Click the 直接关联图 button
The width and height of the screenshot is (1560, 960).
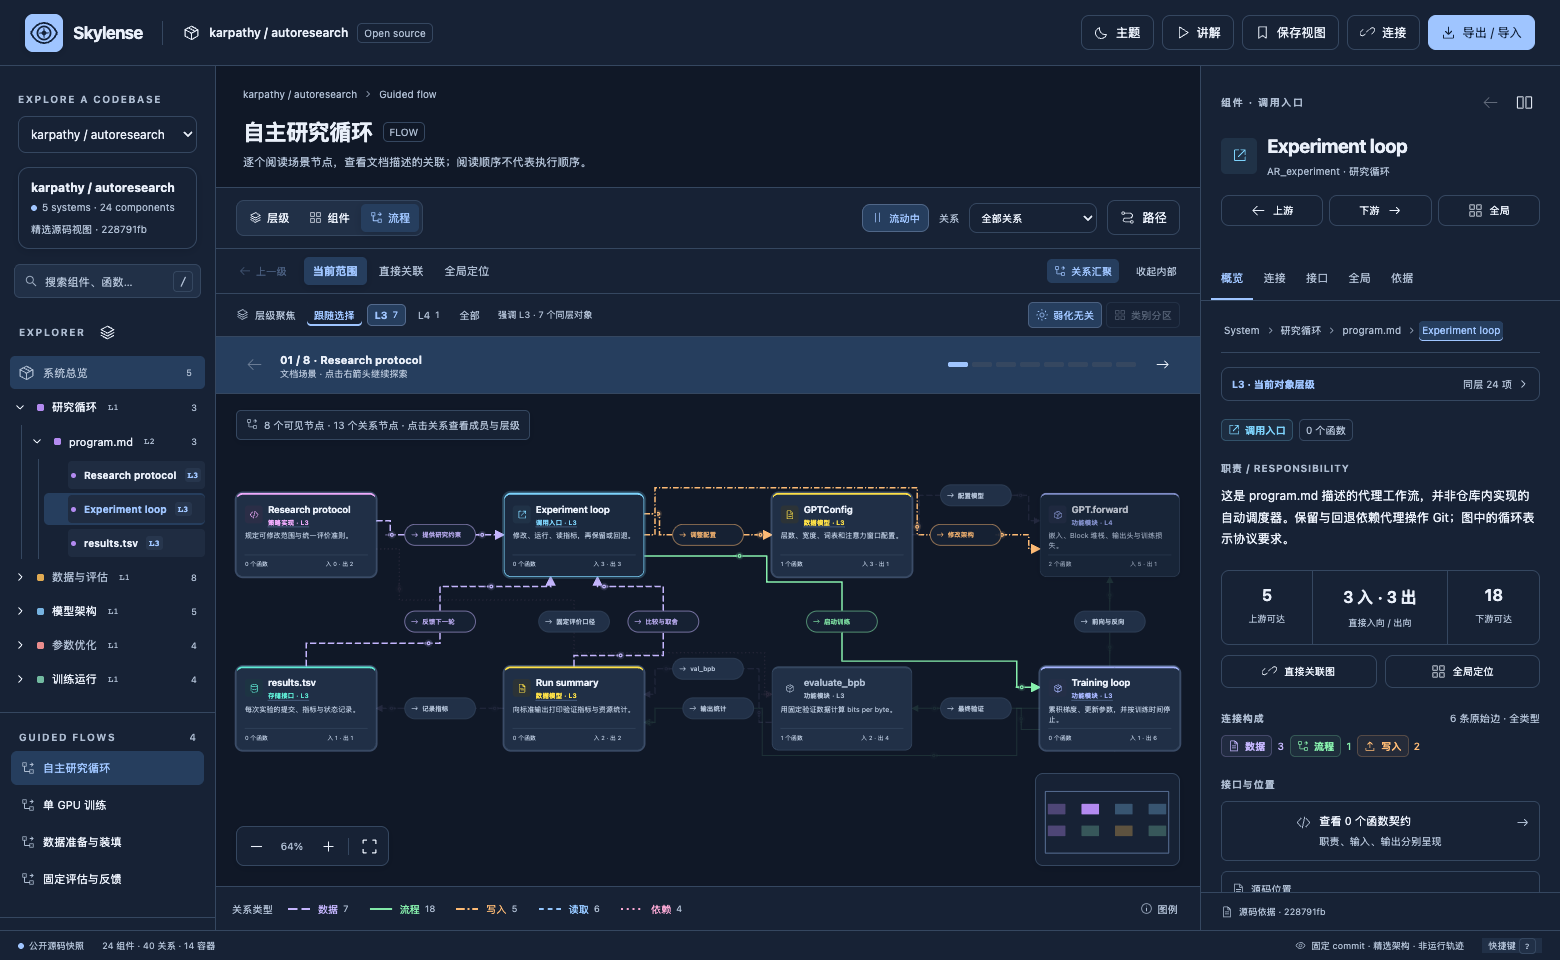(x=1298, y=671)
